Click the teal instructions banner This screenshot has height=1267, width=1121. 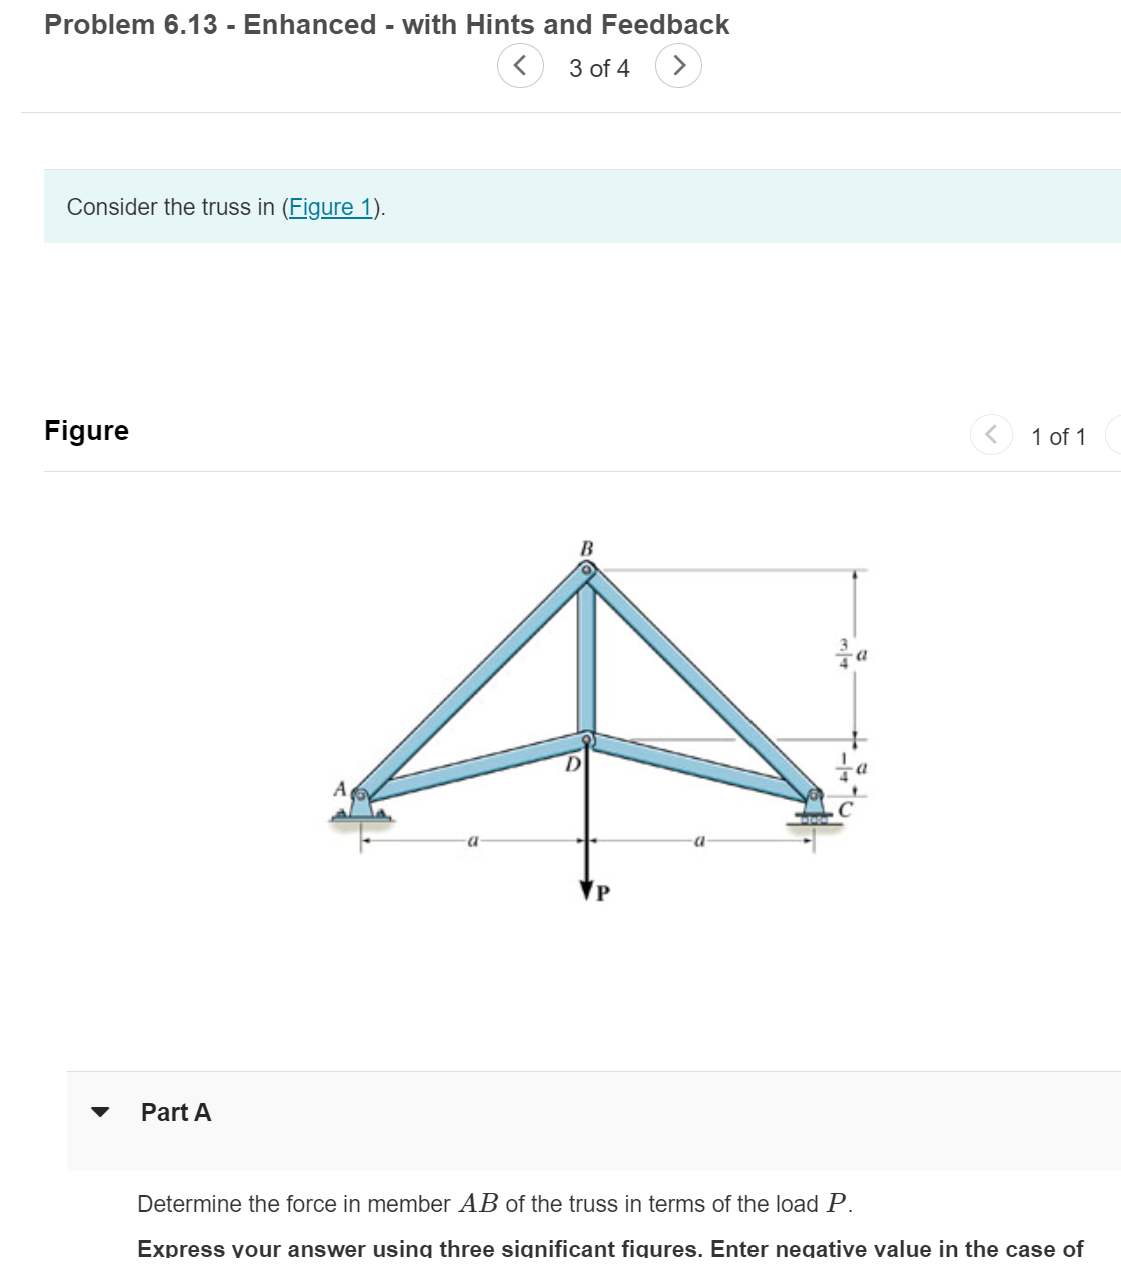560,207
